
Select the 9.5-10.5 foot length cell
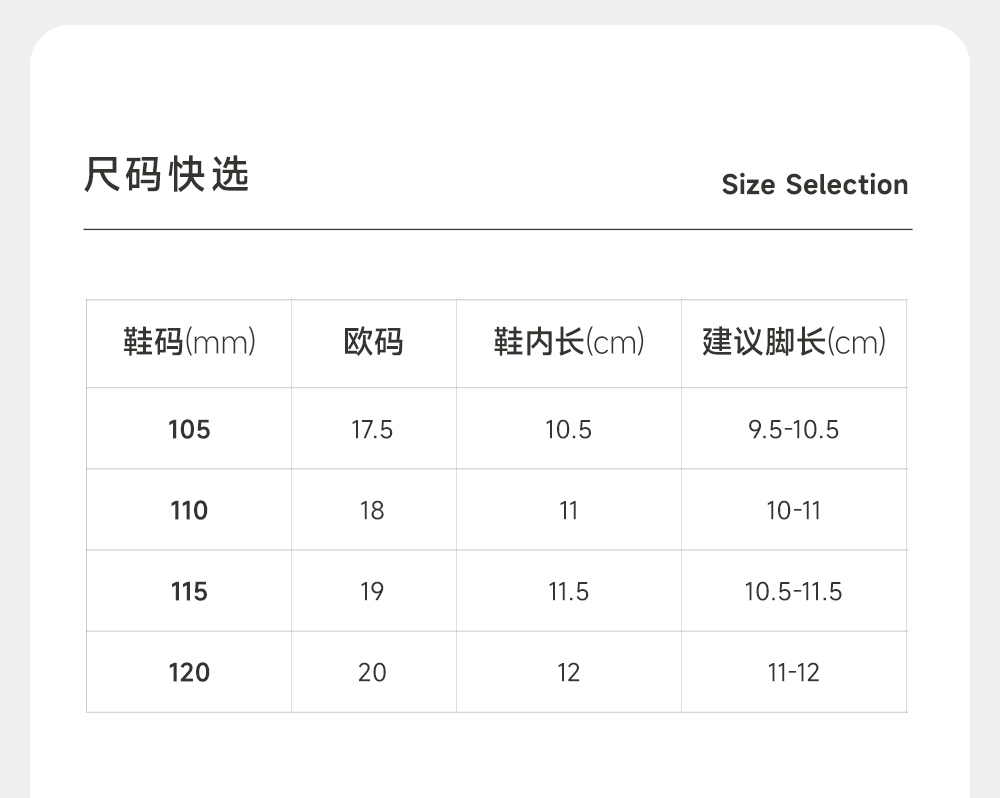click(794, 430)
